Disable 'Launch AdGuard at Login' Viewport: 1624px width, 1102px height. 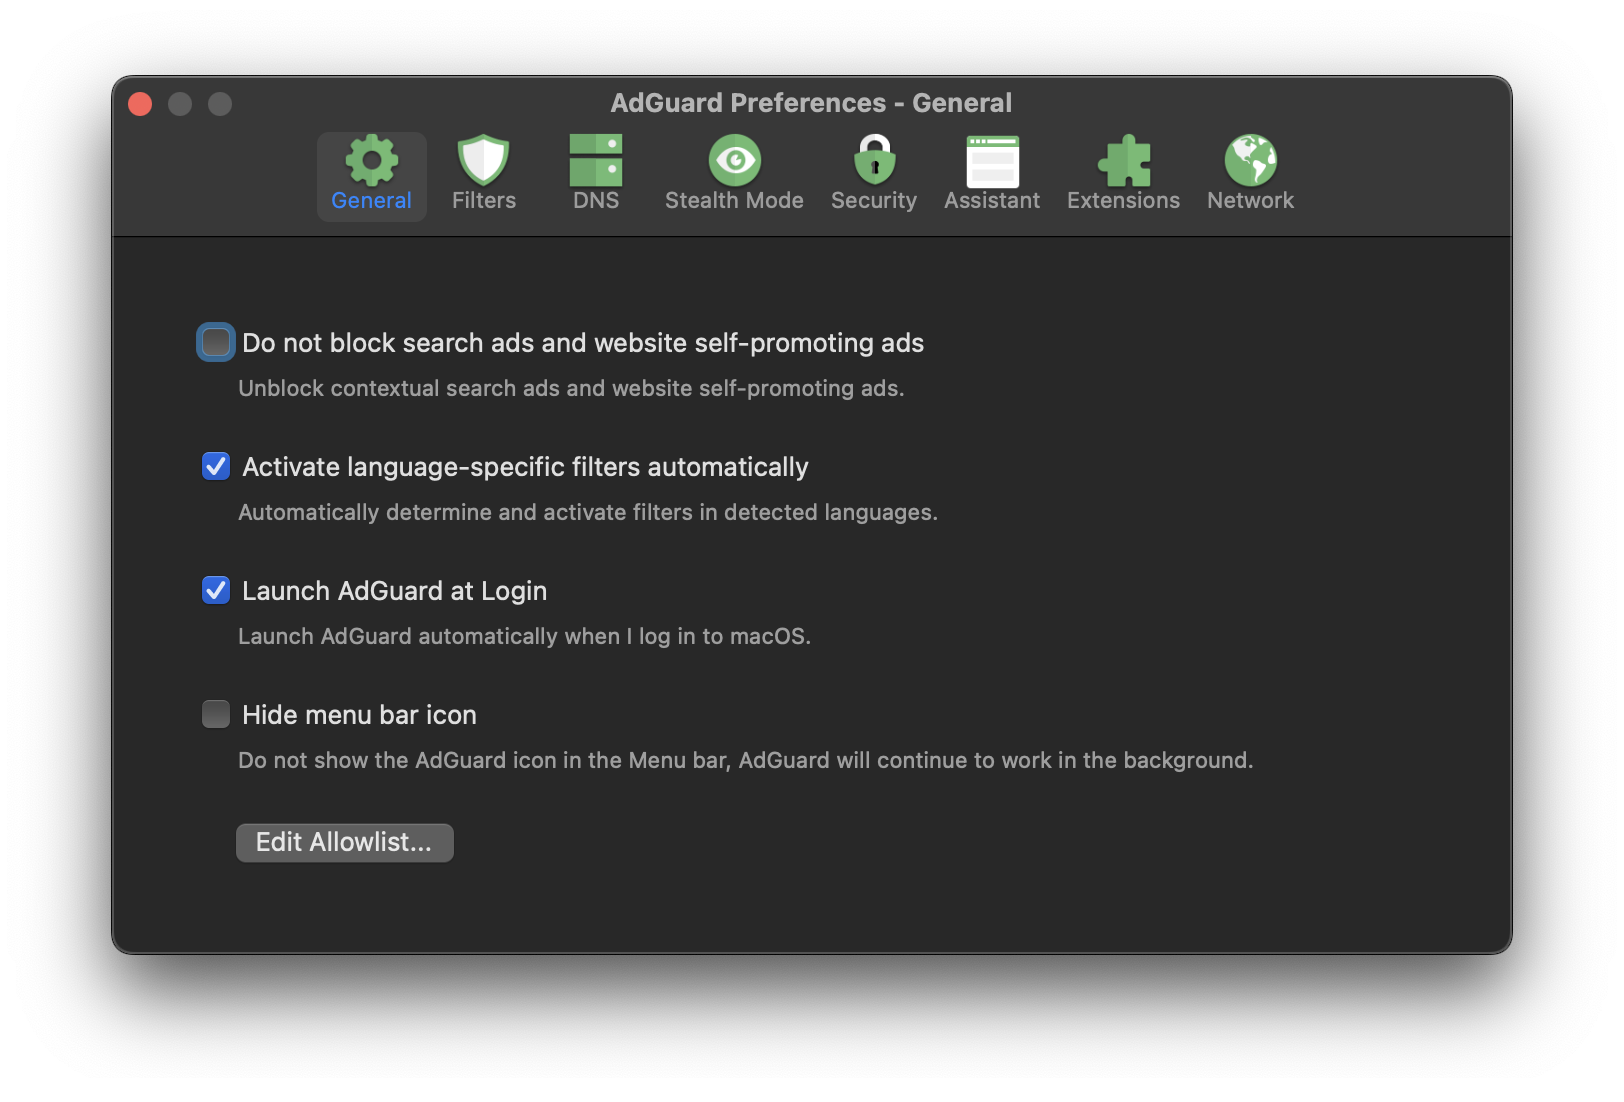[x=215, y=590]
